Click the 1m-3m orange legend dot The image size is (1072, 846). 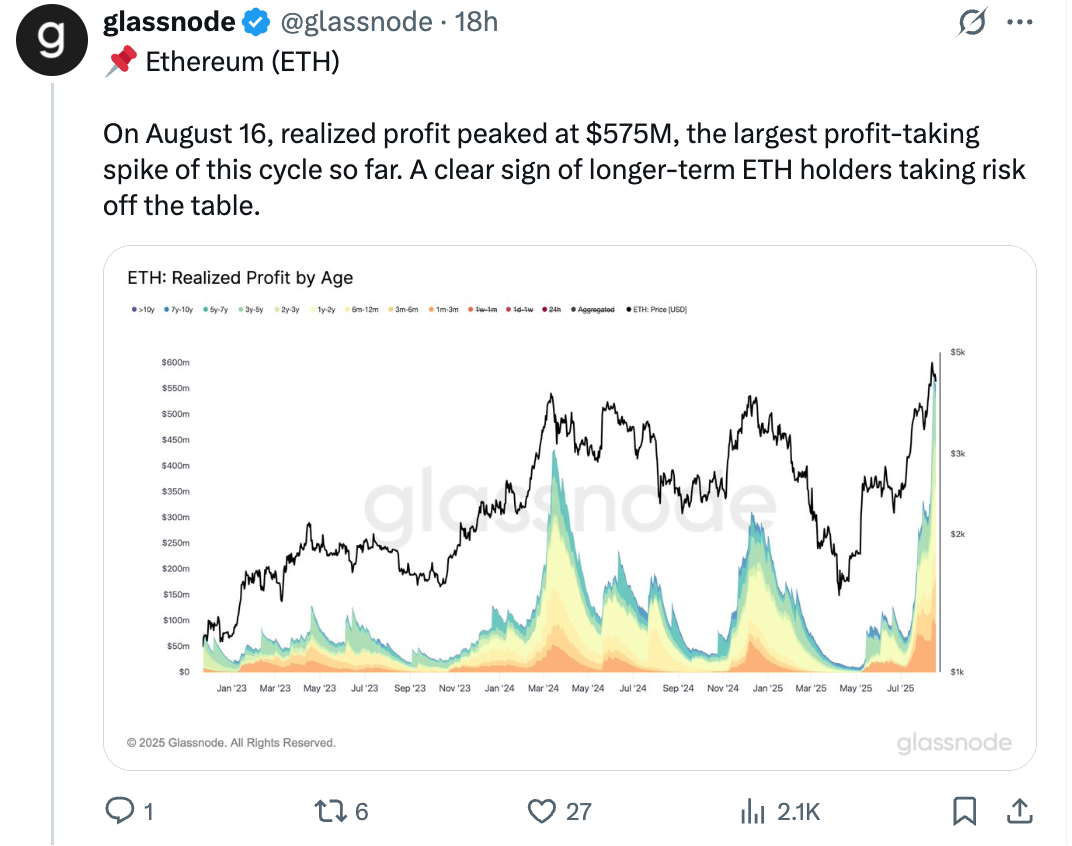click(x=431, y=310)
